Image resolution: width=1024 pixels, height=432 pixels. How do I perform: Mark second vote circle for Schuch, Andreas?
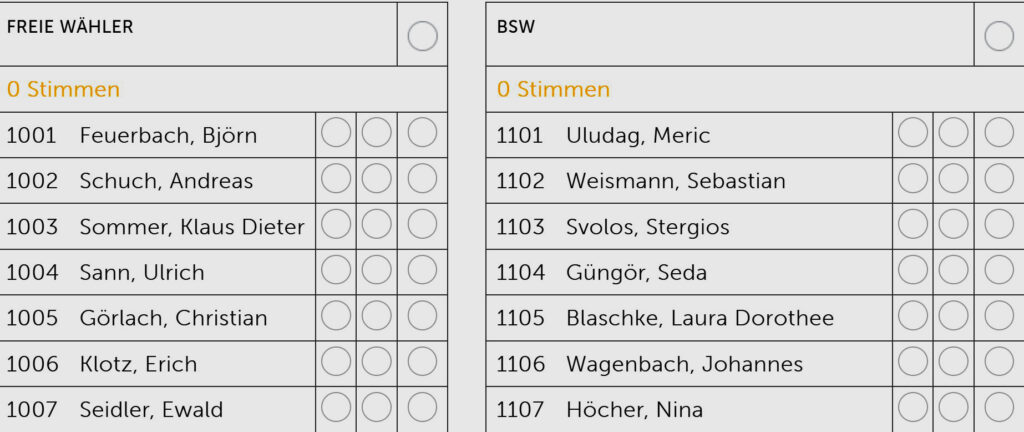point(376,179)
